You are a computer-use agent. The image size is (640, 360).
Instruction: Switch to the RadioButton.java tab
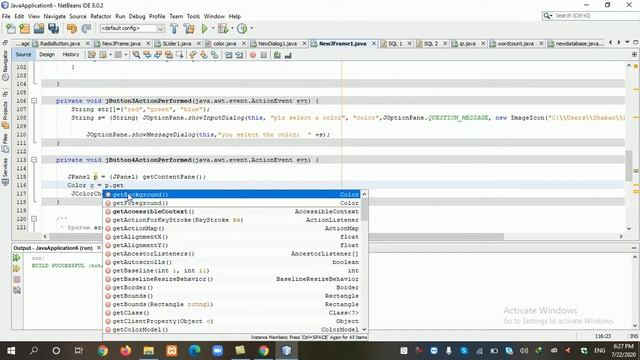click(x=60, y=43)
